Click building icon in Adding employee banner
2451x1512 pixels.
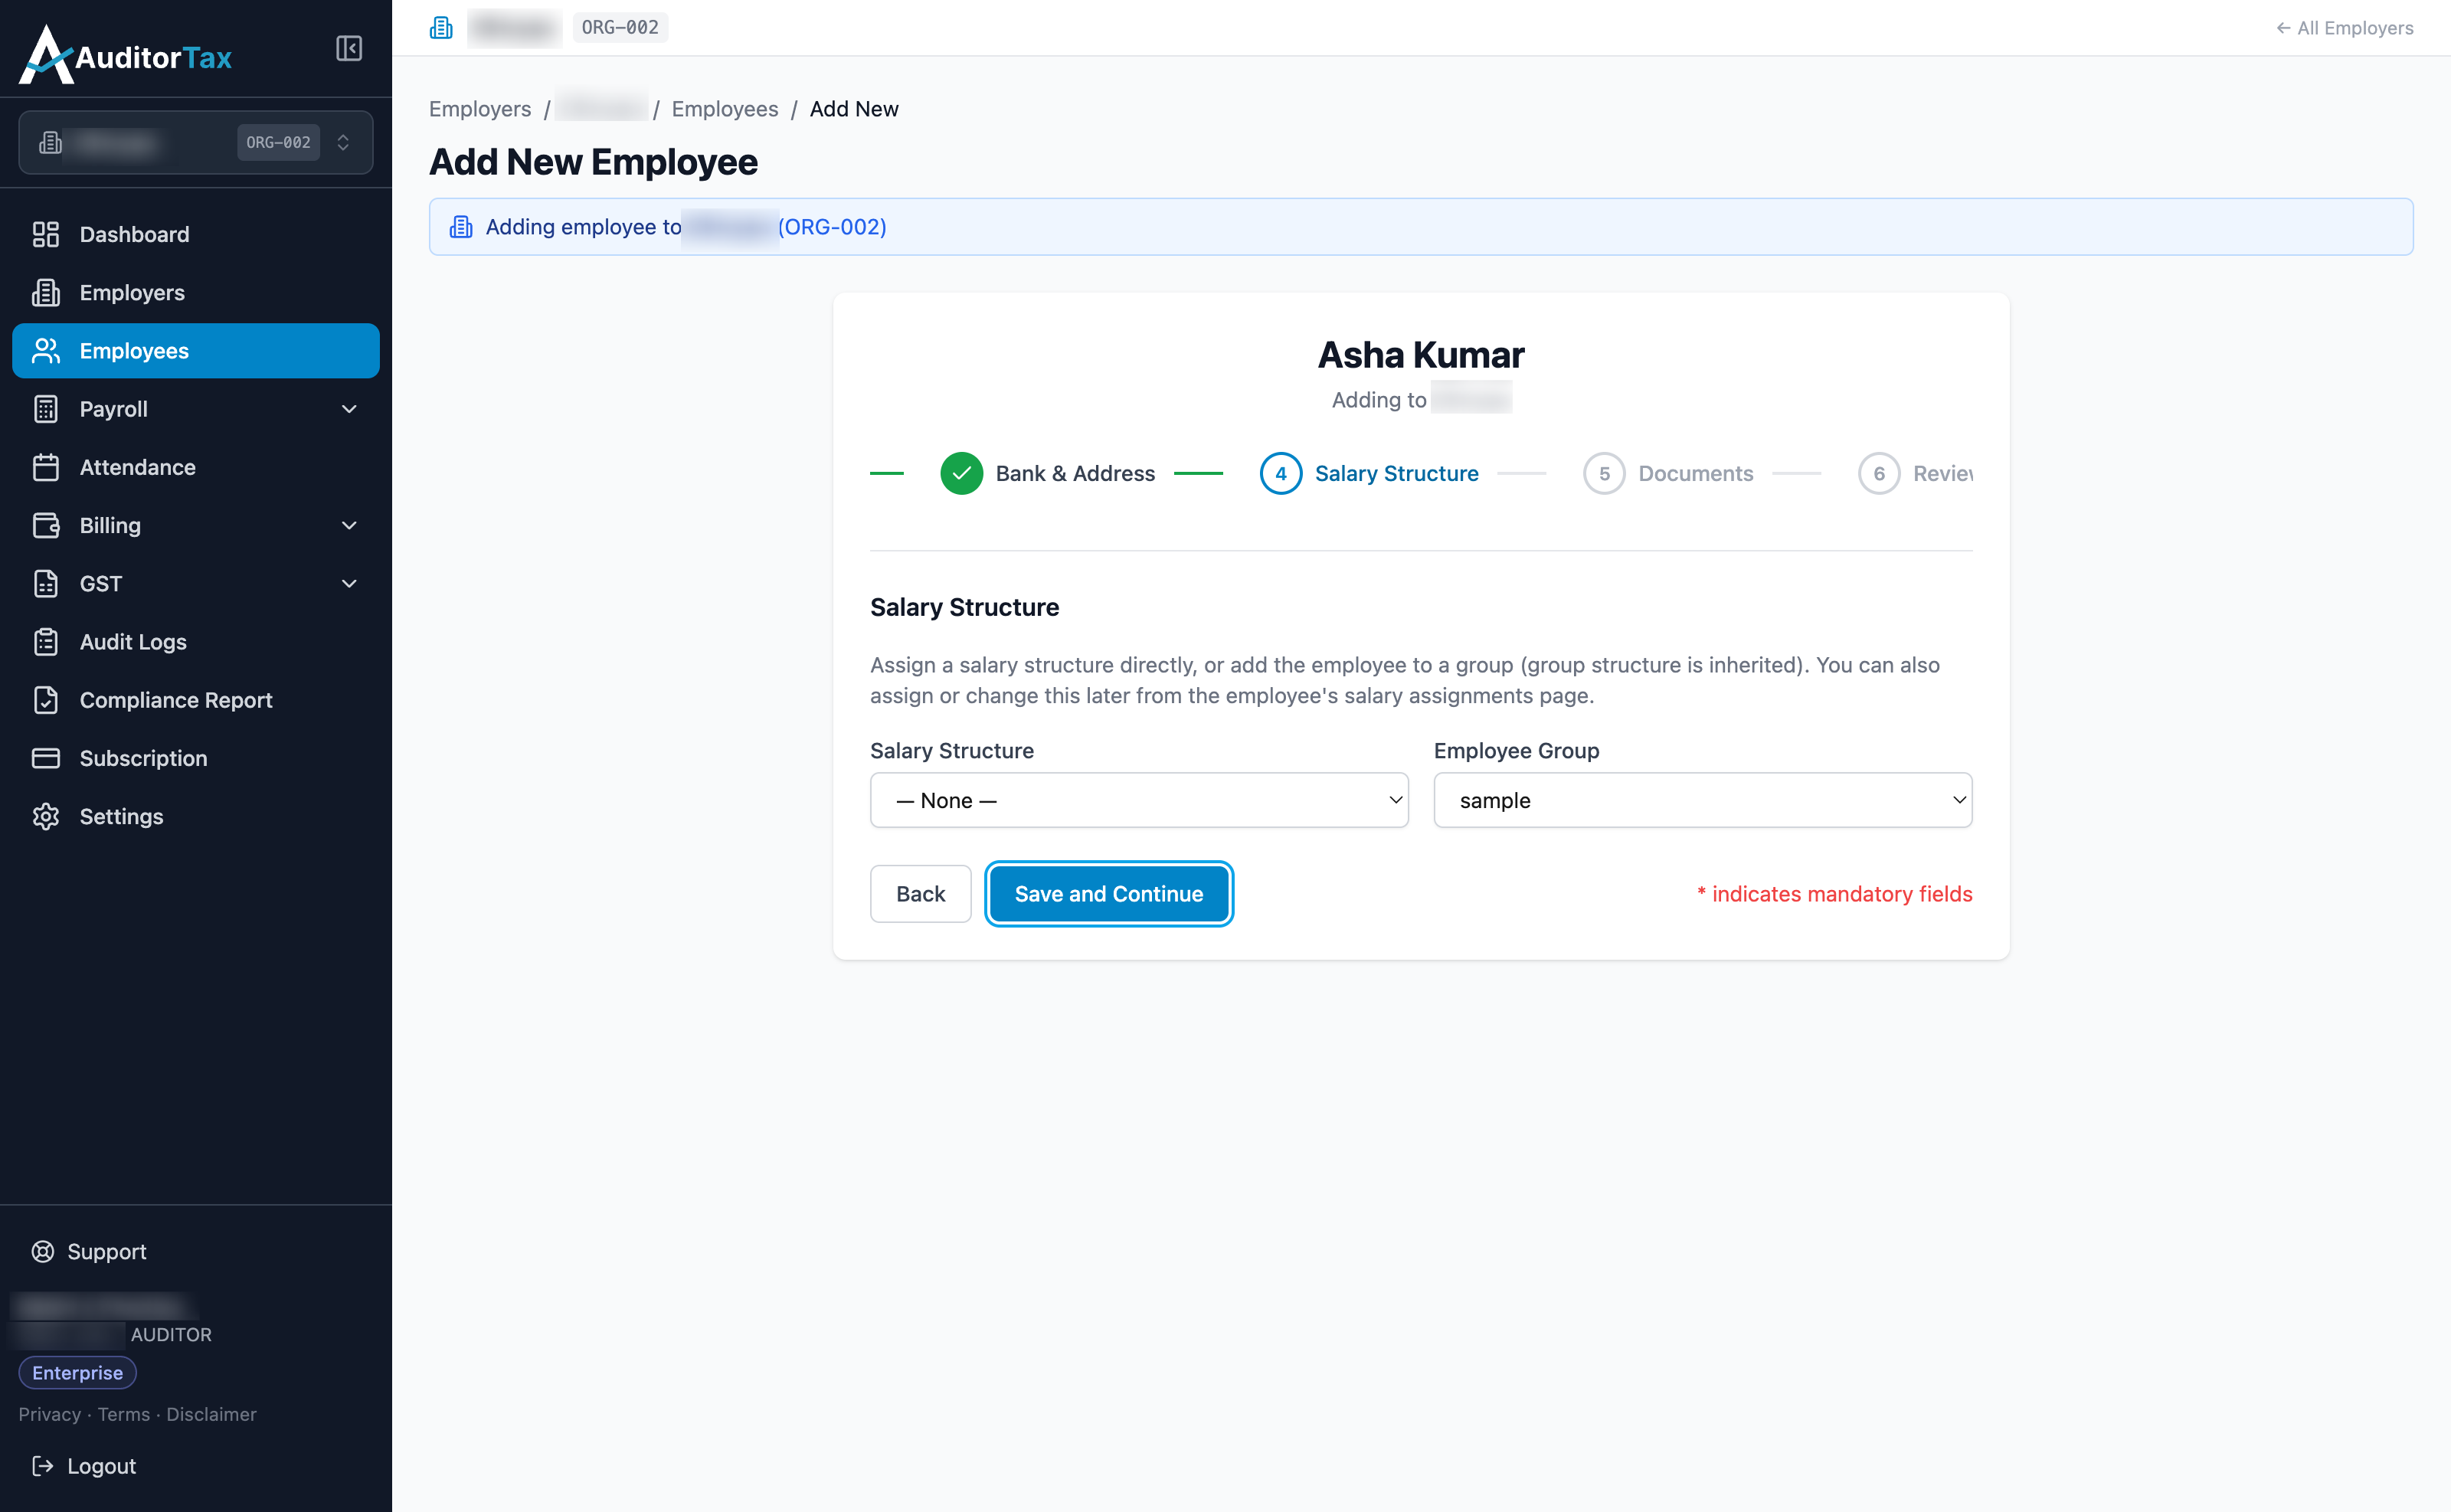click(461, 227)
